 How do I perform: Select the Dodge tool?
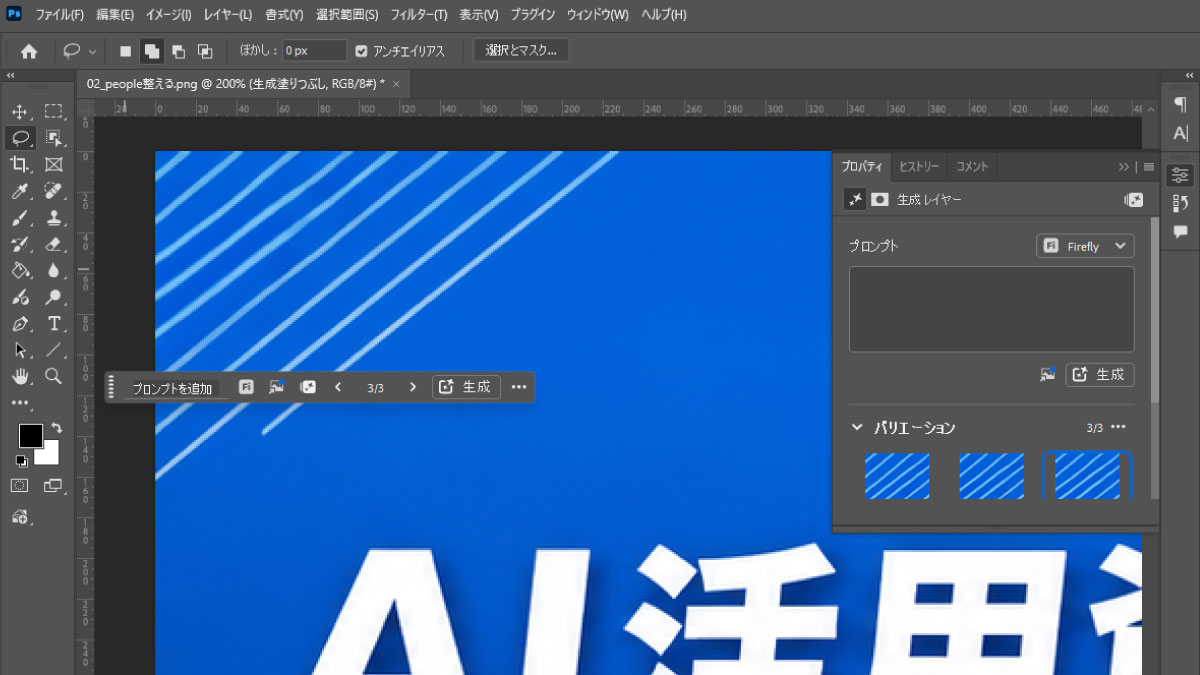[x=53, y=297]
